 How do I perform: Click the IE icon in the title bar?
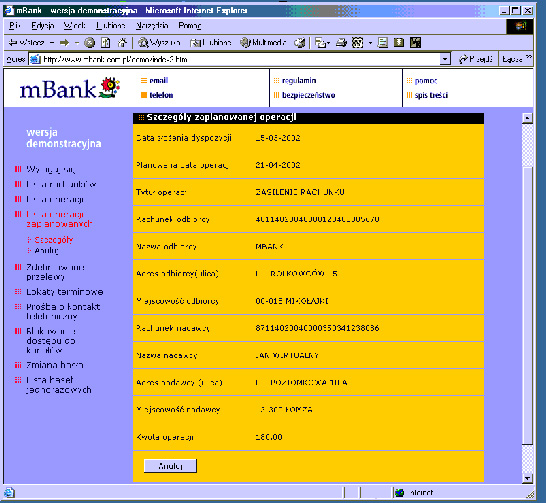pos(9,10)
